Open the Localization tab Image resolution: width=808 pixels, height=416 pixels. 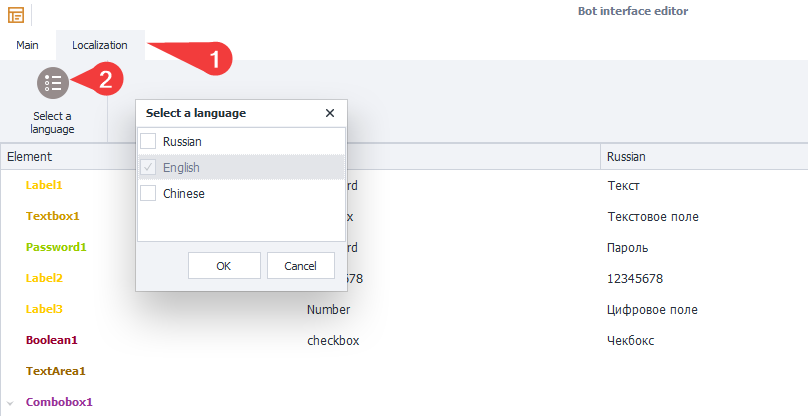click(100, 45)
